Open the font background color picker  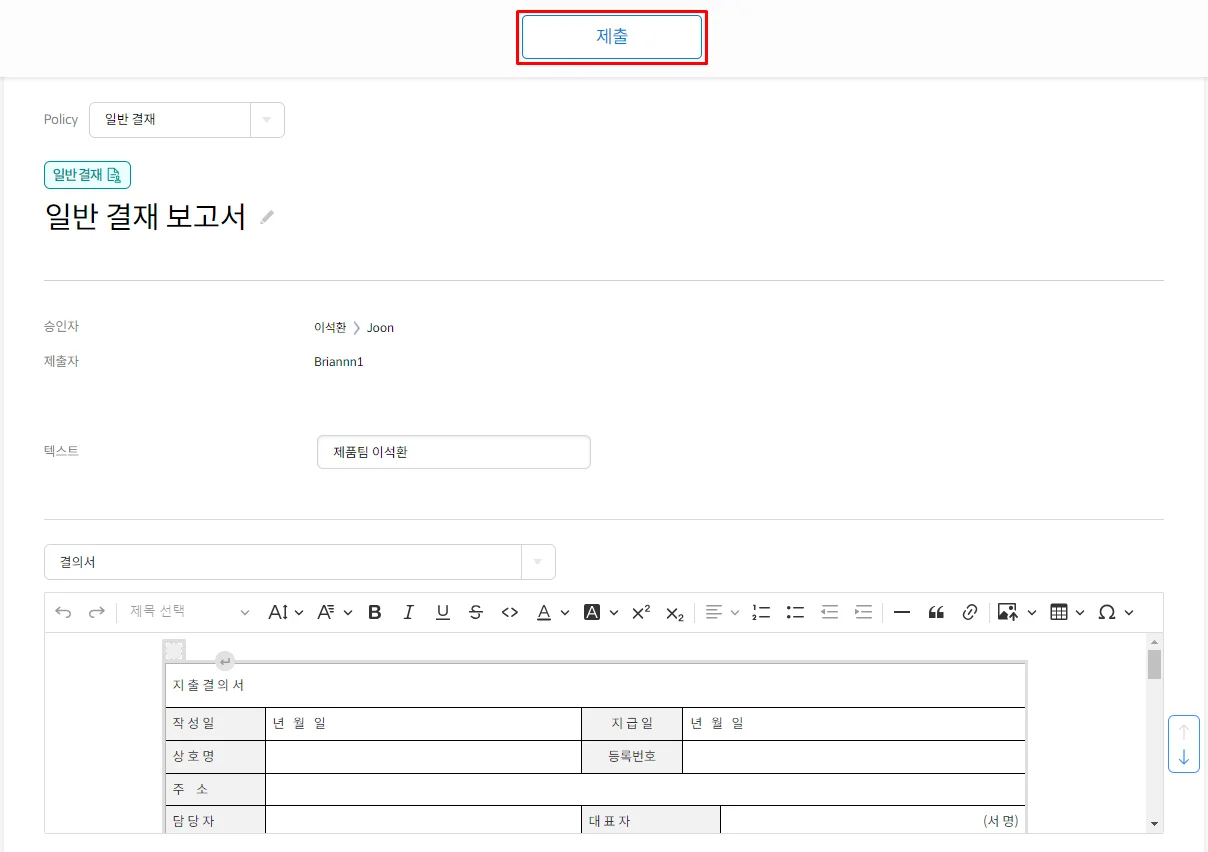tap(601, 612)
